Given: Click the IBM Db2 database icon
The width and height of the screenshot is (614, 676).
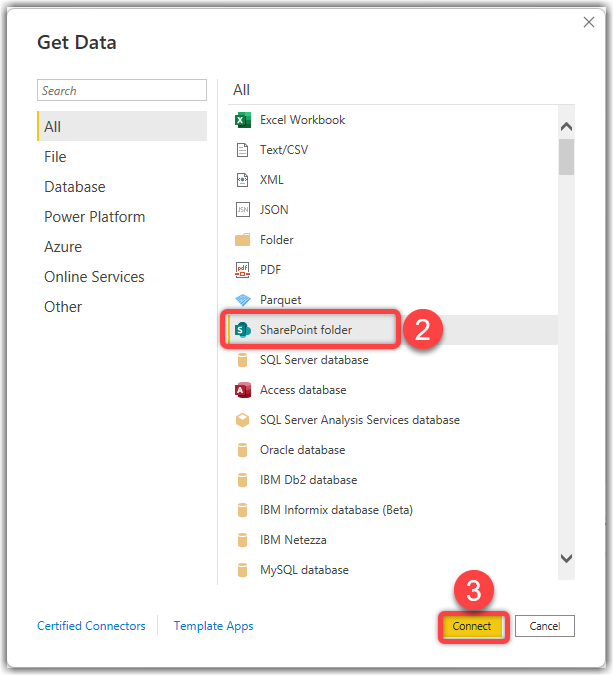Looking at the screenshot, I should (x=243, y=480).
